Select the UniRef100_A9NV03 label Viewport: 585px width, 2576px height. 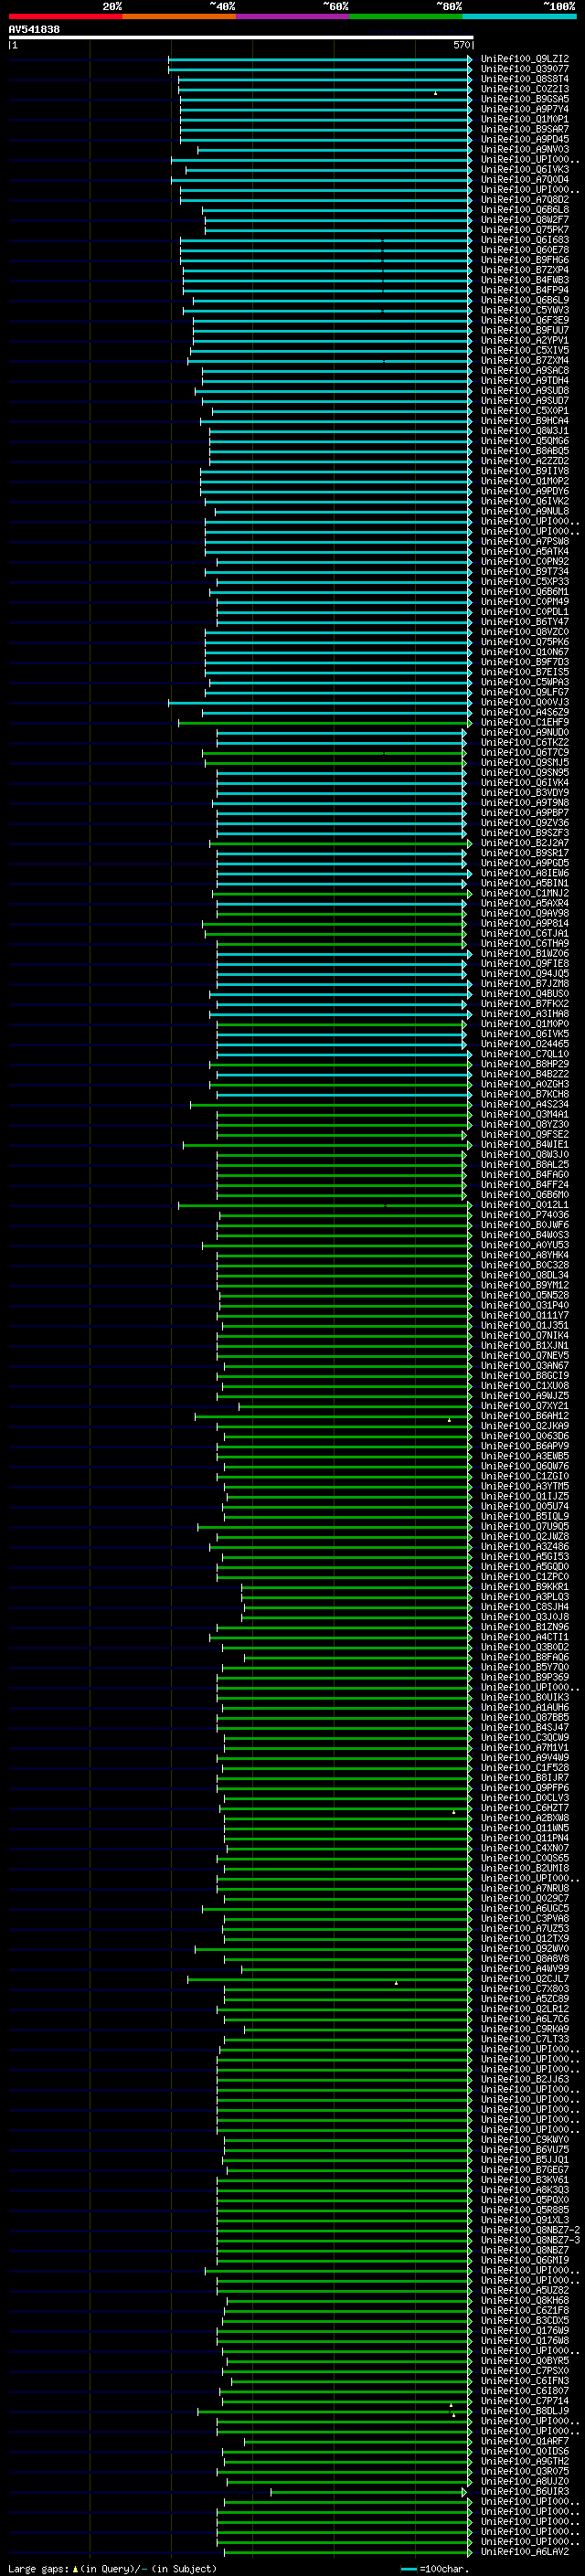pos(525,149)
